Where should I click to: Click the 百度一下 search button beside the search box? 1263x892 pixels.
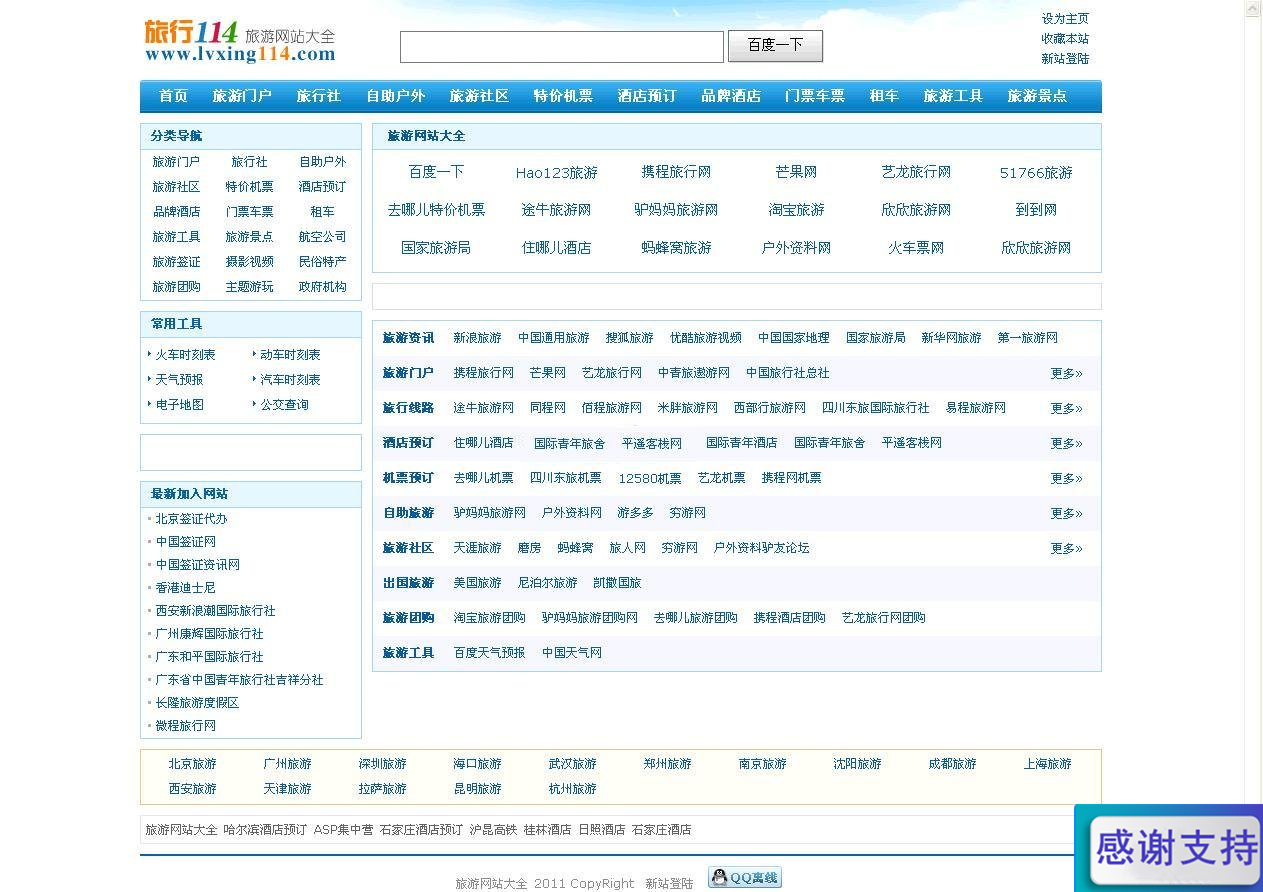click(x=775, y=46)
